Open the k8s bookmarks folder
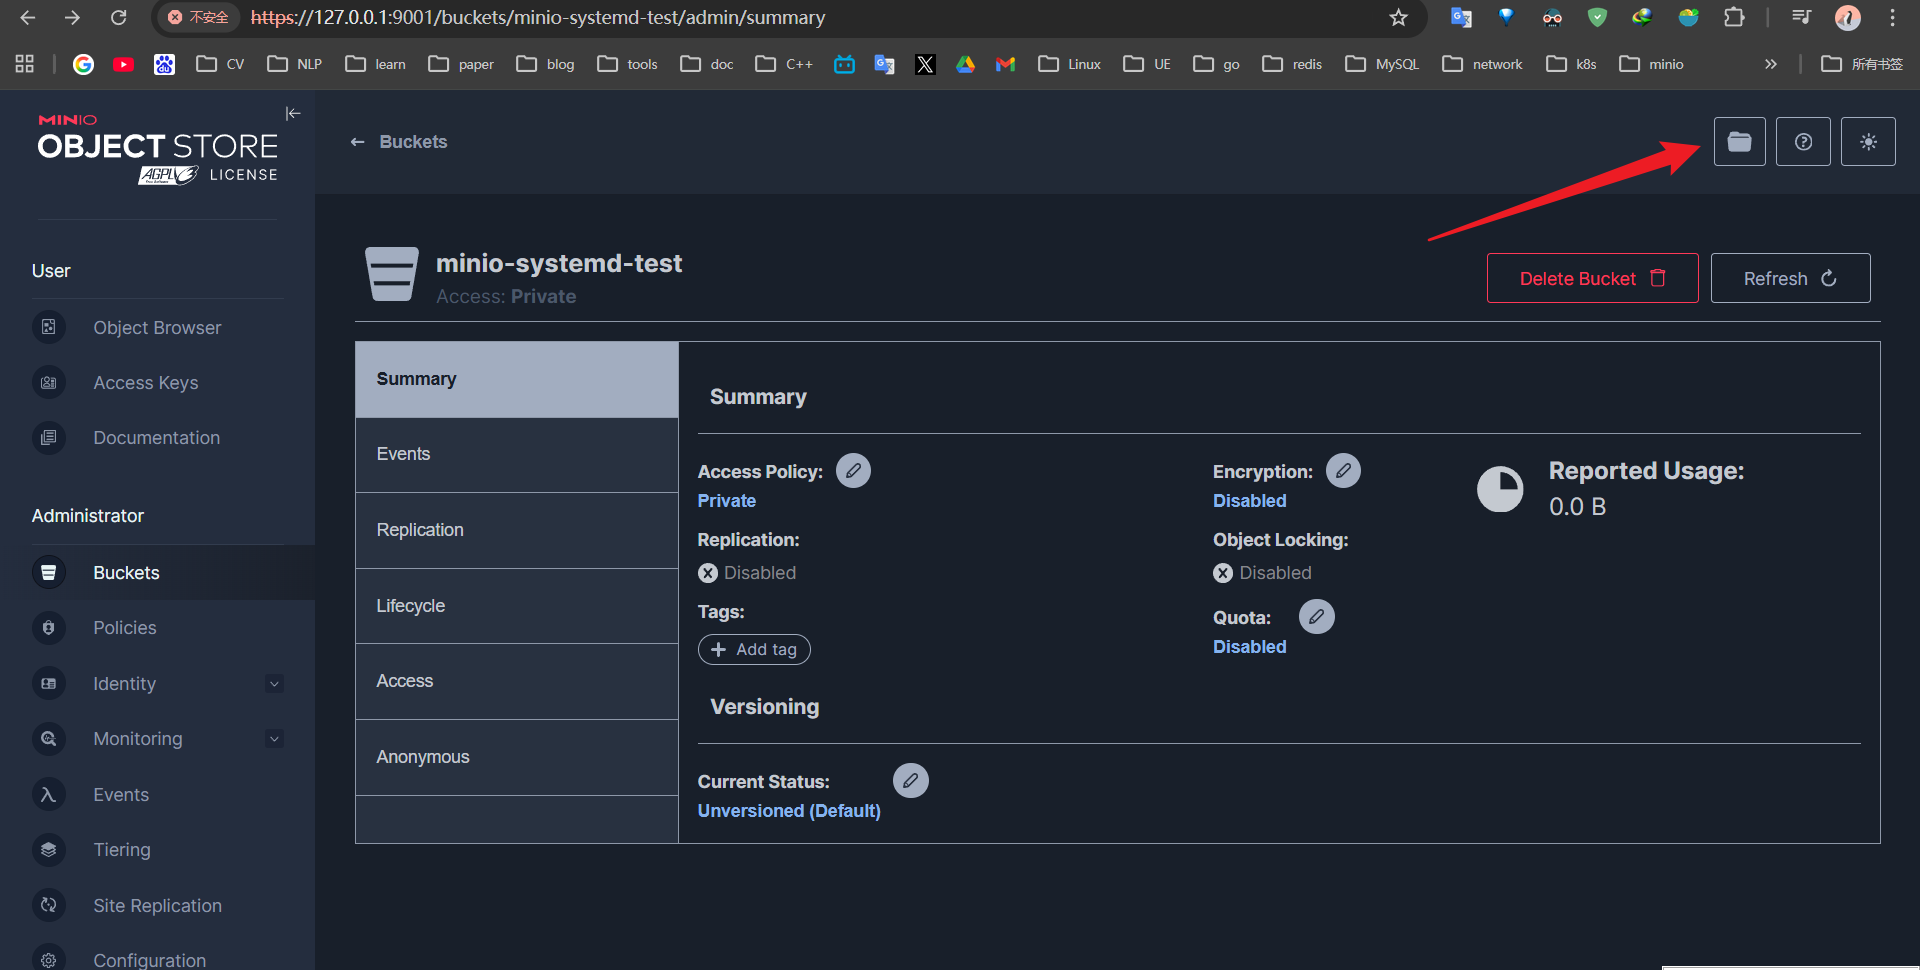Screen dimensions: 1920x970 (1571, 64)
